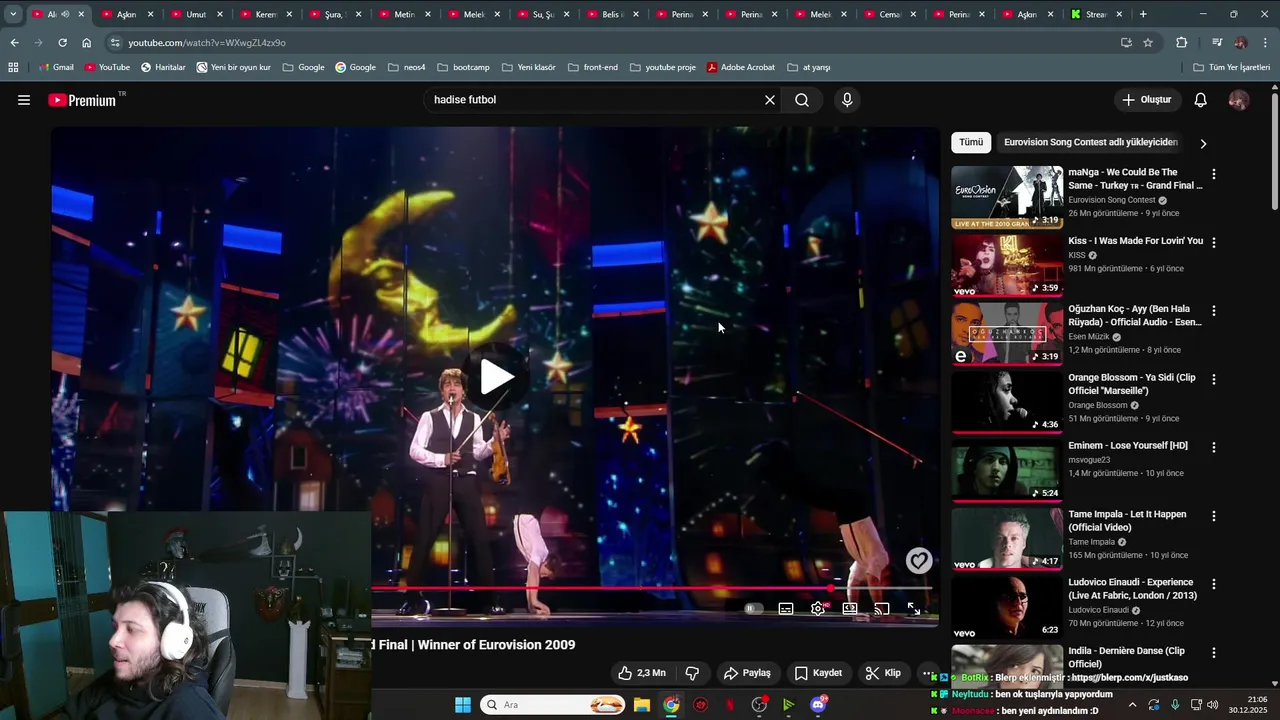Like the video (2,3 Mn)
This screenshot has height=720, width=1280.
coord(641,673)
